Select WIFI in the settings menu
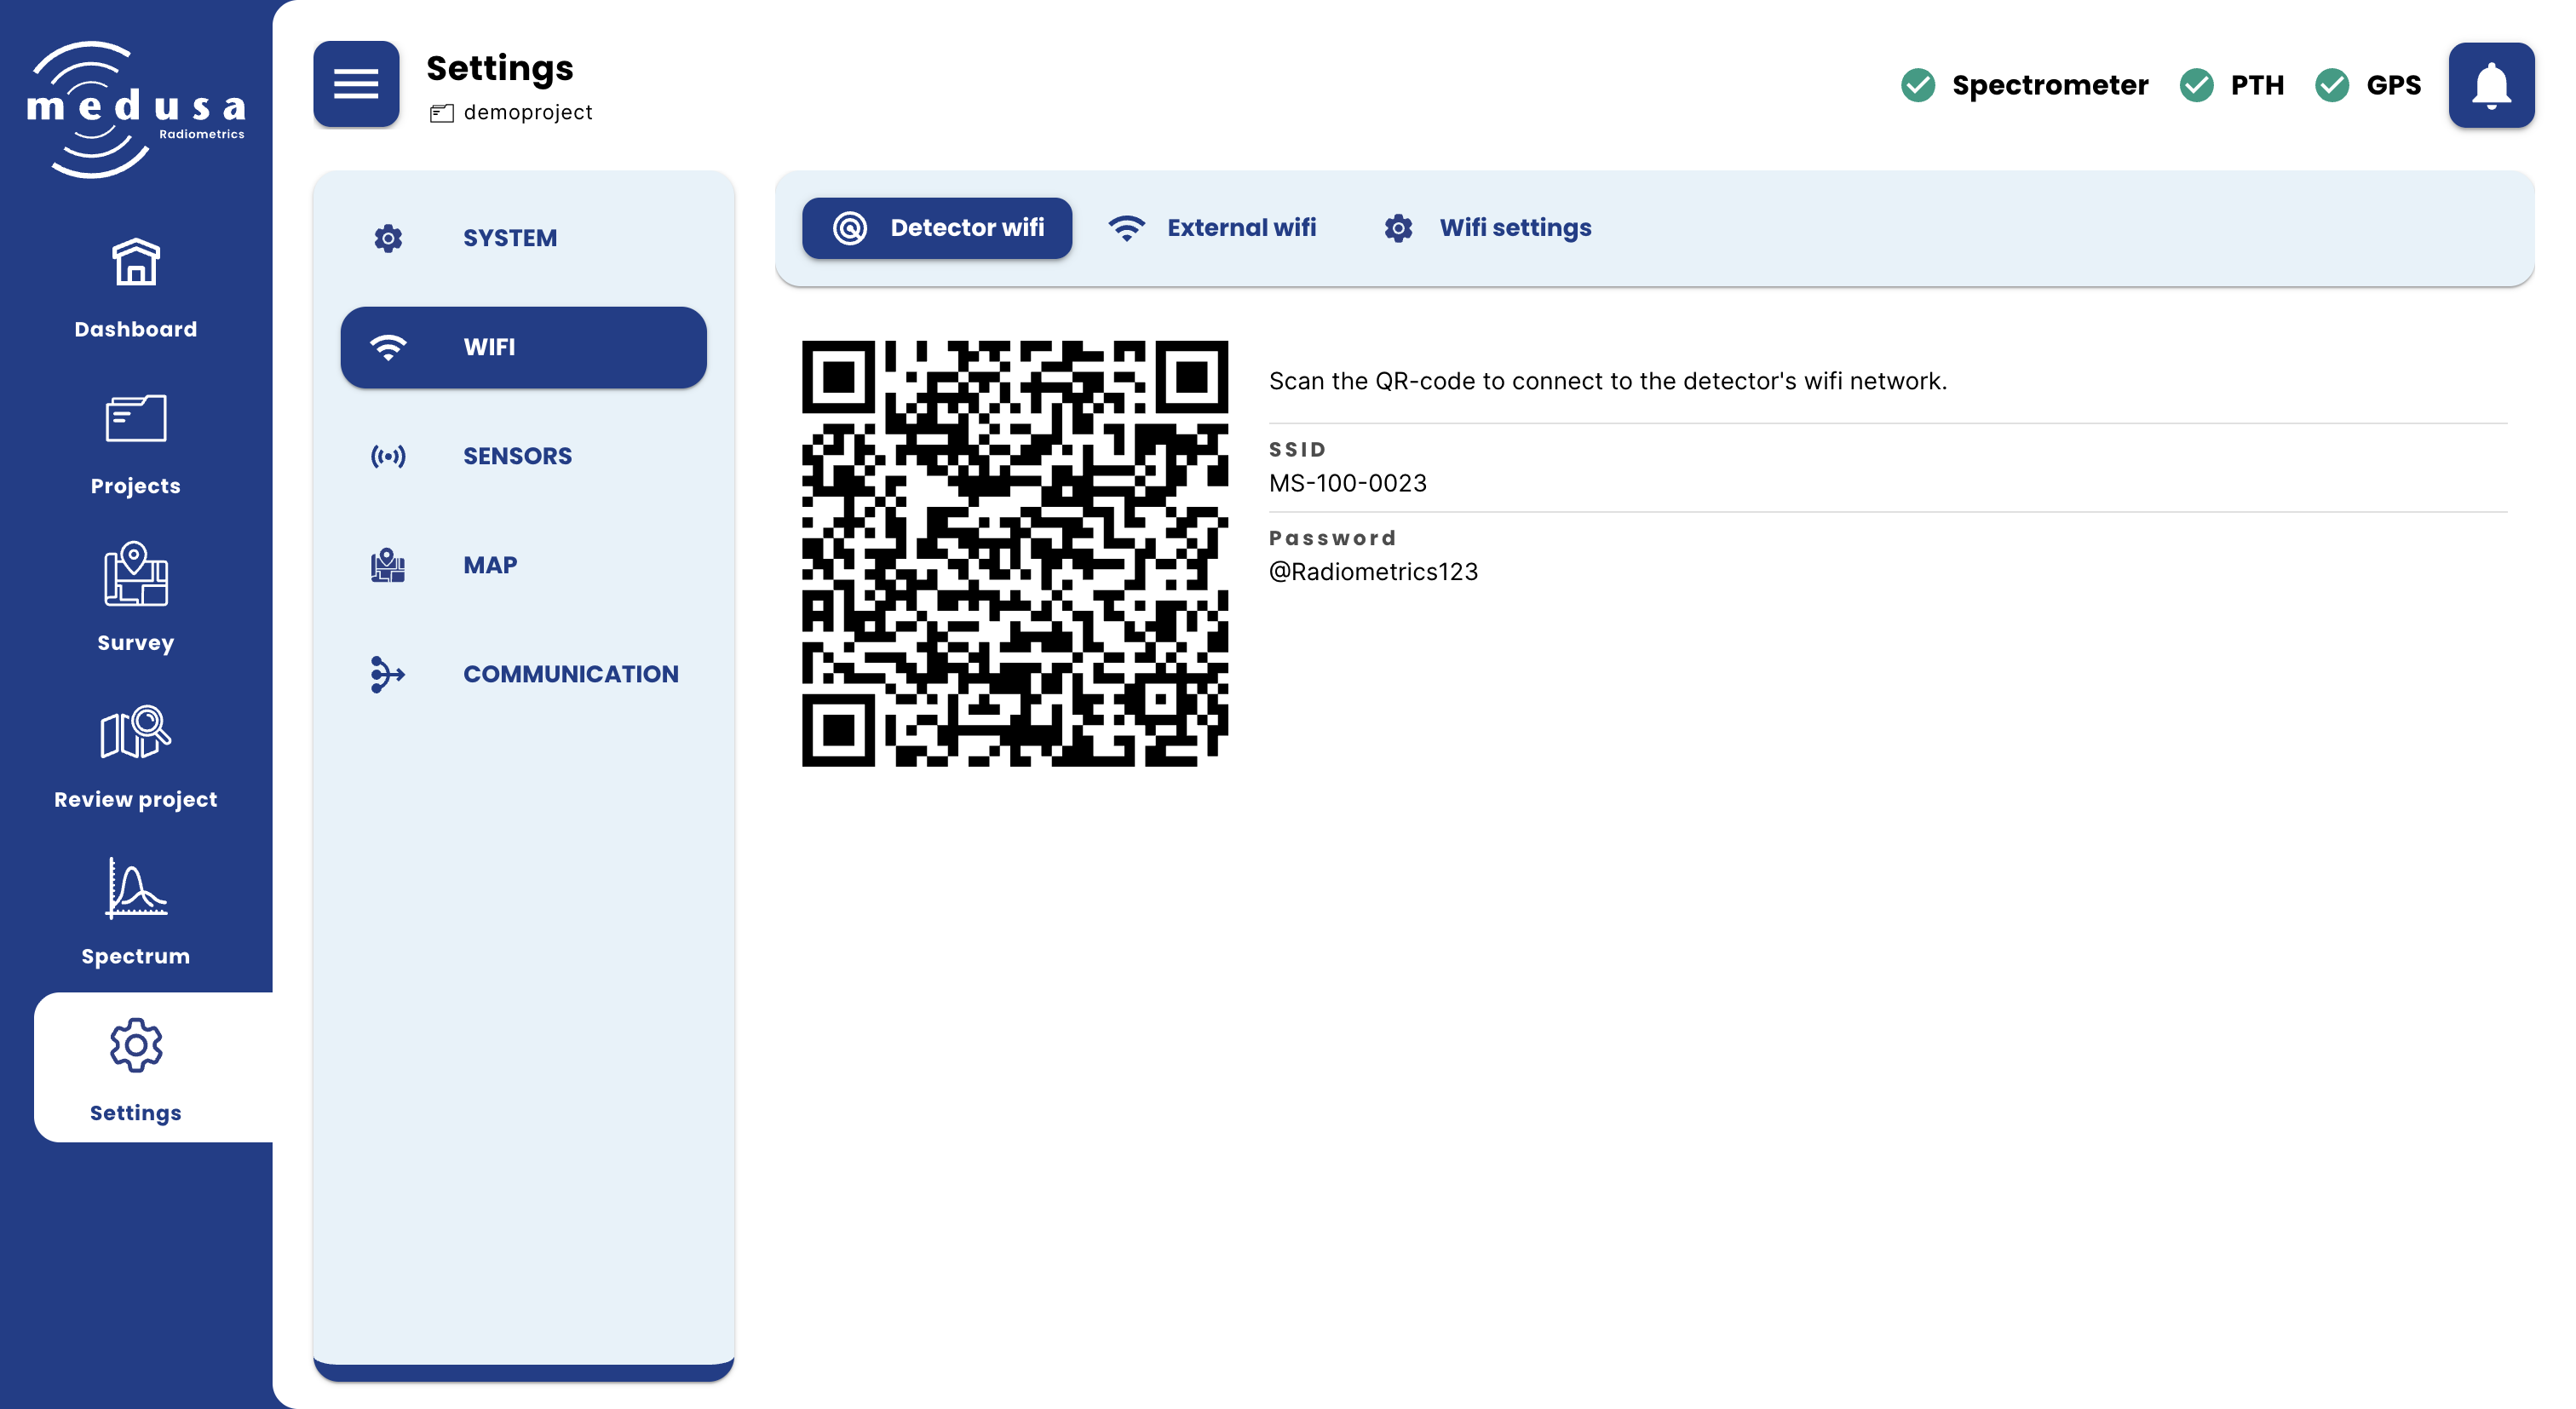The height and width of the screenshot is (1409, 2576). click(524, 347)
